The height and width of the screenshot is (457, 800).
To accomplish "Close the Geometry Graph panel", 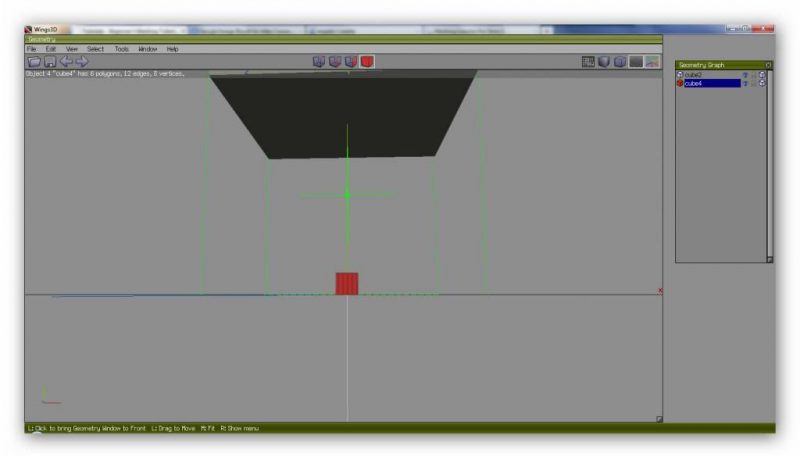I will pos(768,65).
